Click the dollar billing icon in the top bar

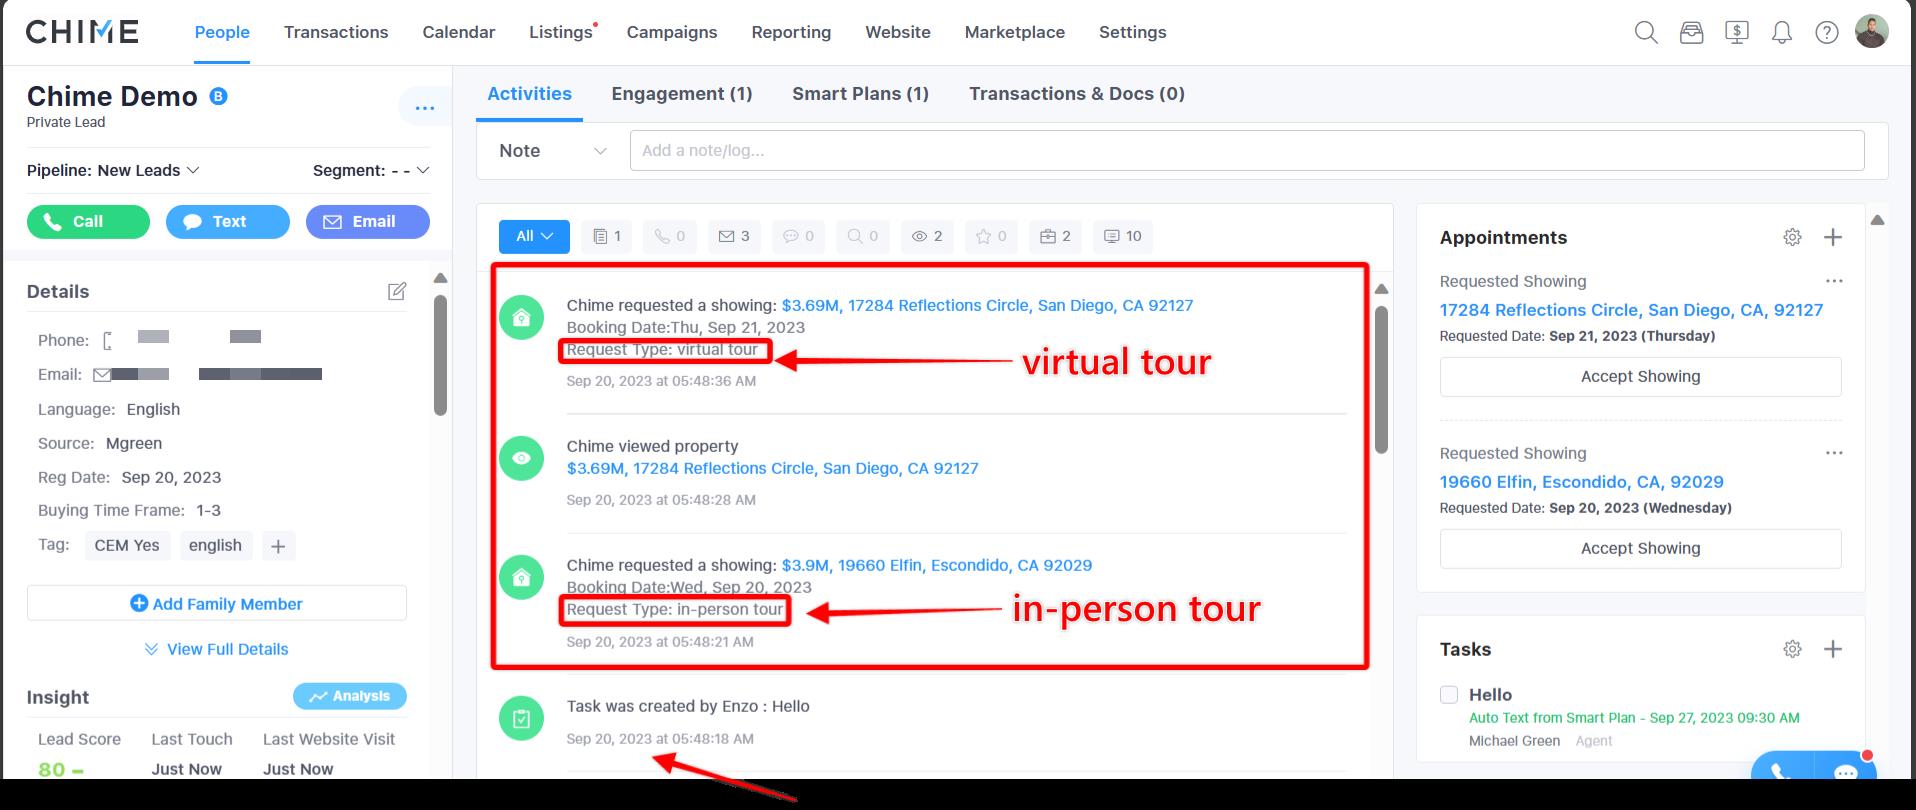pos(1737,33)
